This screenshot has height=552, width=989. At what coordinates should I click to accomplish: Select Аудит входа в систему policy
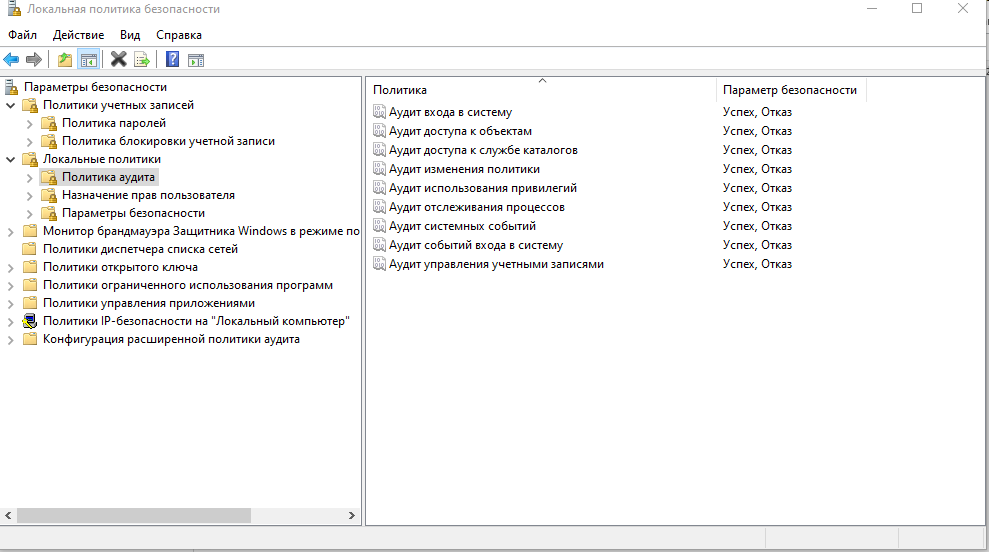click(450, 112)
